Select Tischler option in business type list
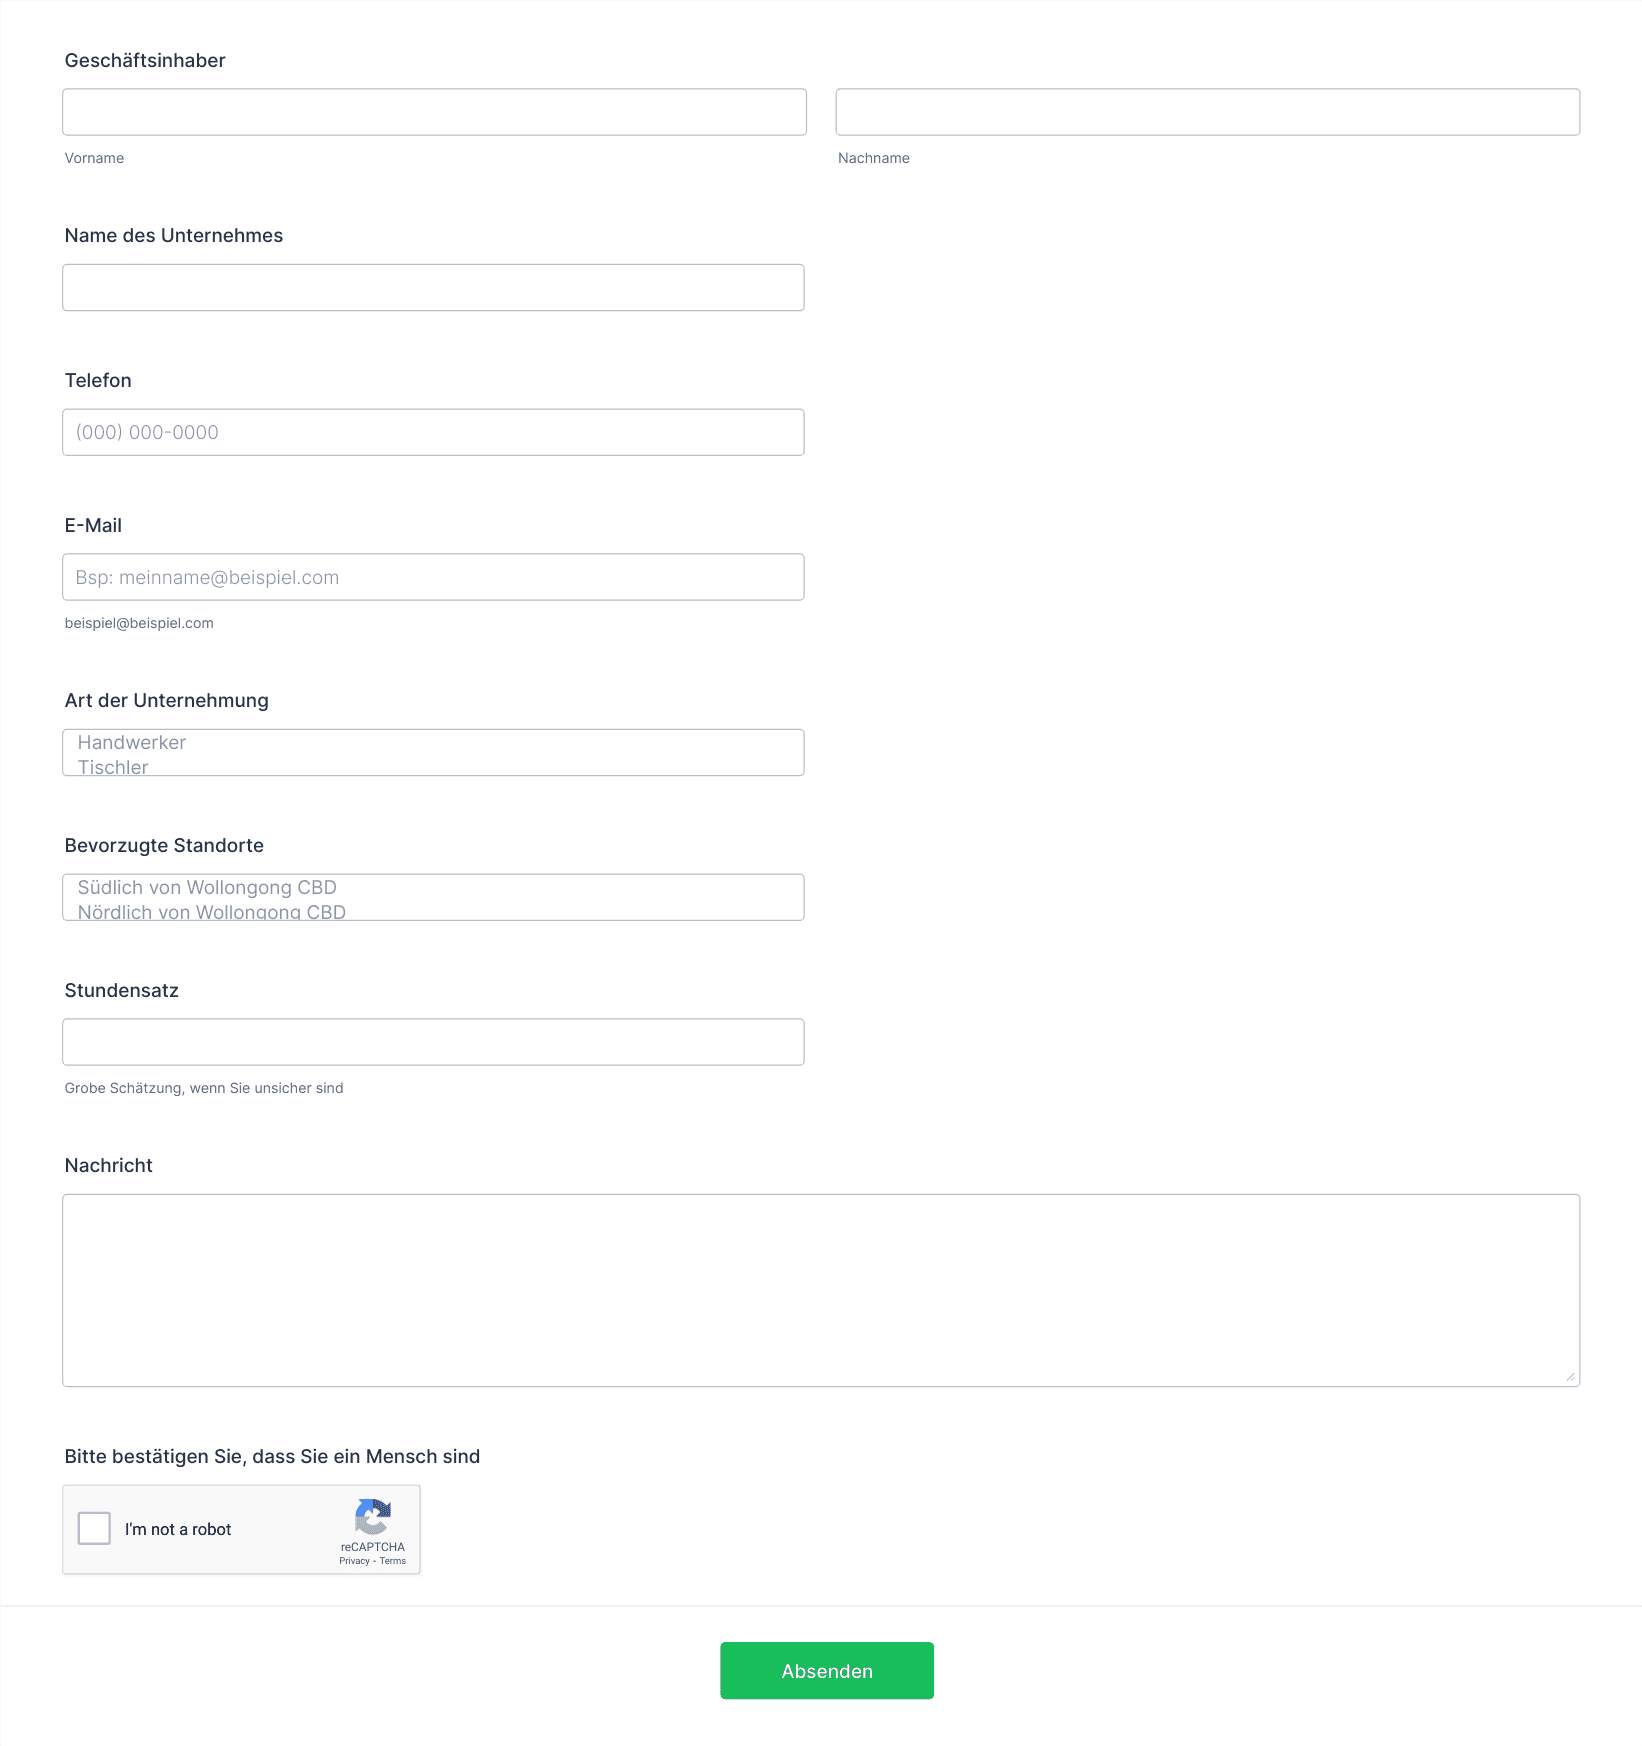This screenshot has width=1642, height=1746. click(113, 767)
